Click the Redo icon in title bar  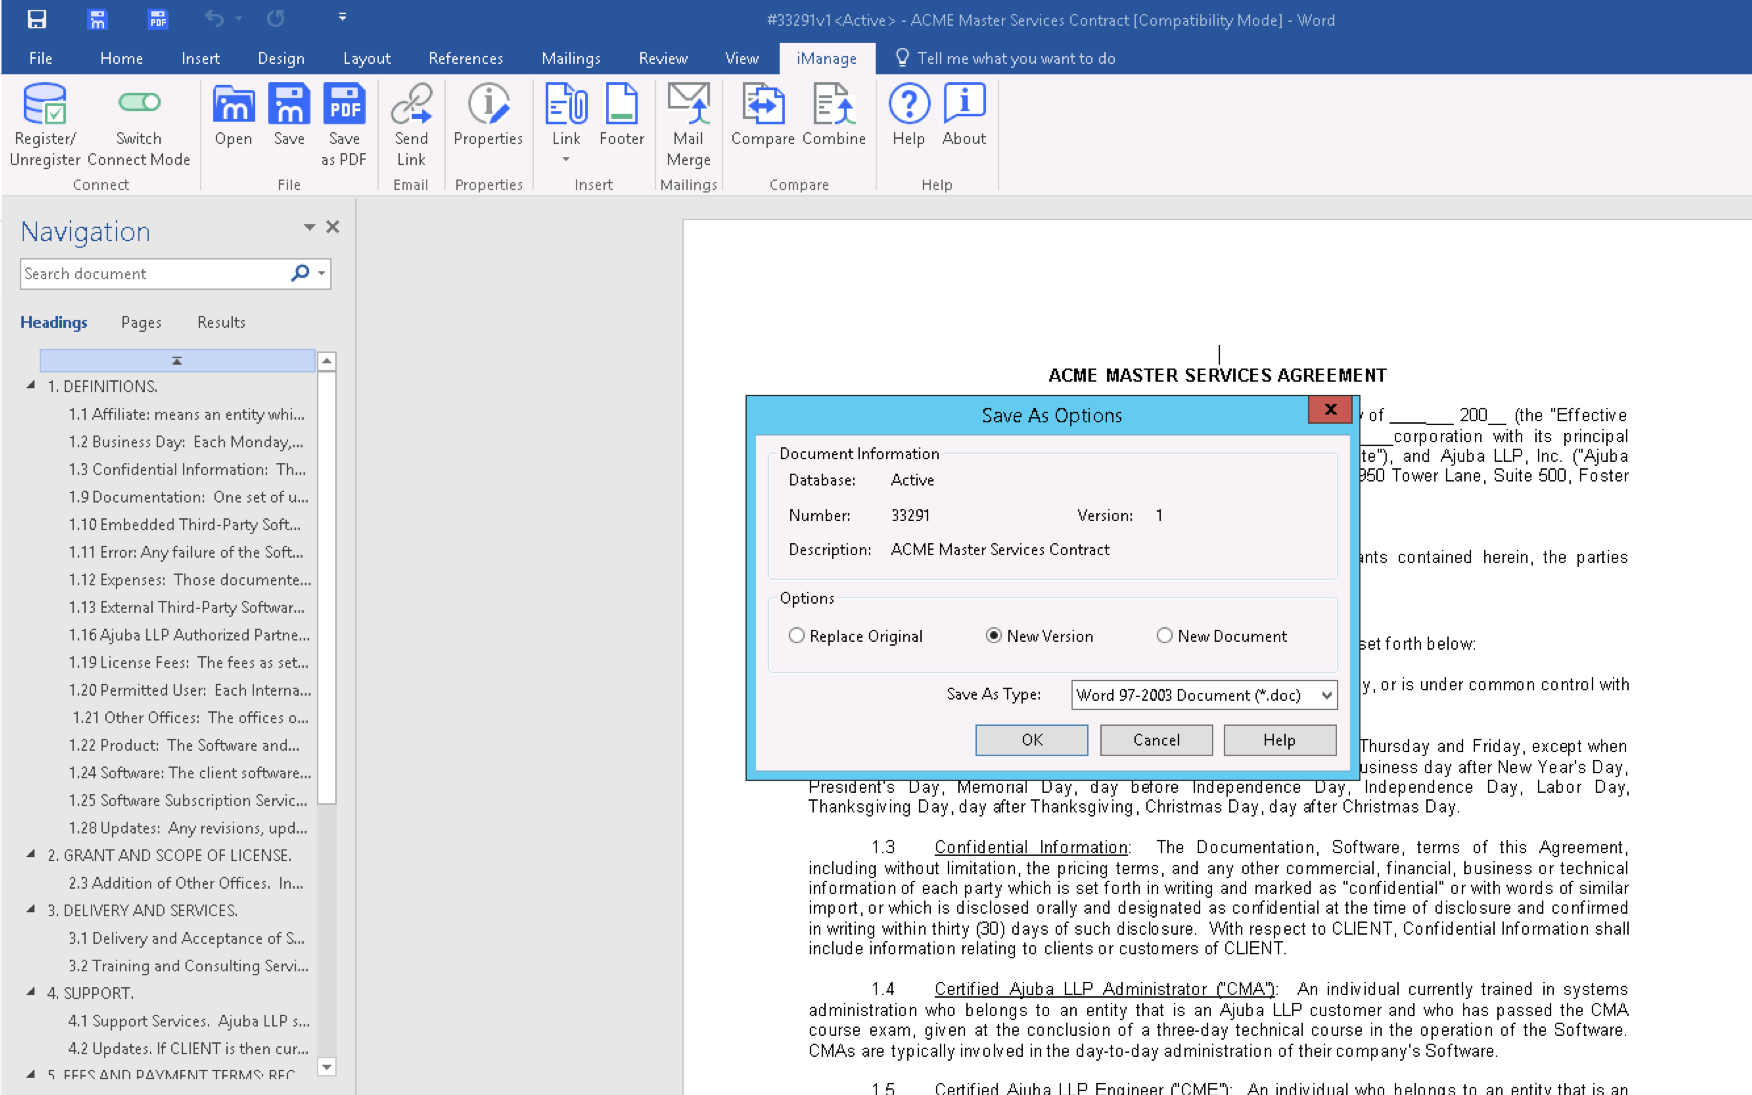pyautogui.click(x=276, y=18)
